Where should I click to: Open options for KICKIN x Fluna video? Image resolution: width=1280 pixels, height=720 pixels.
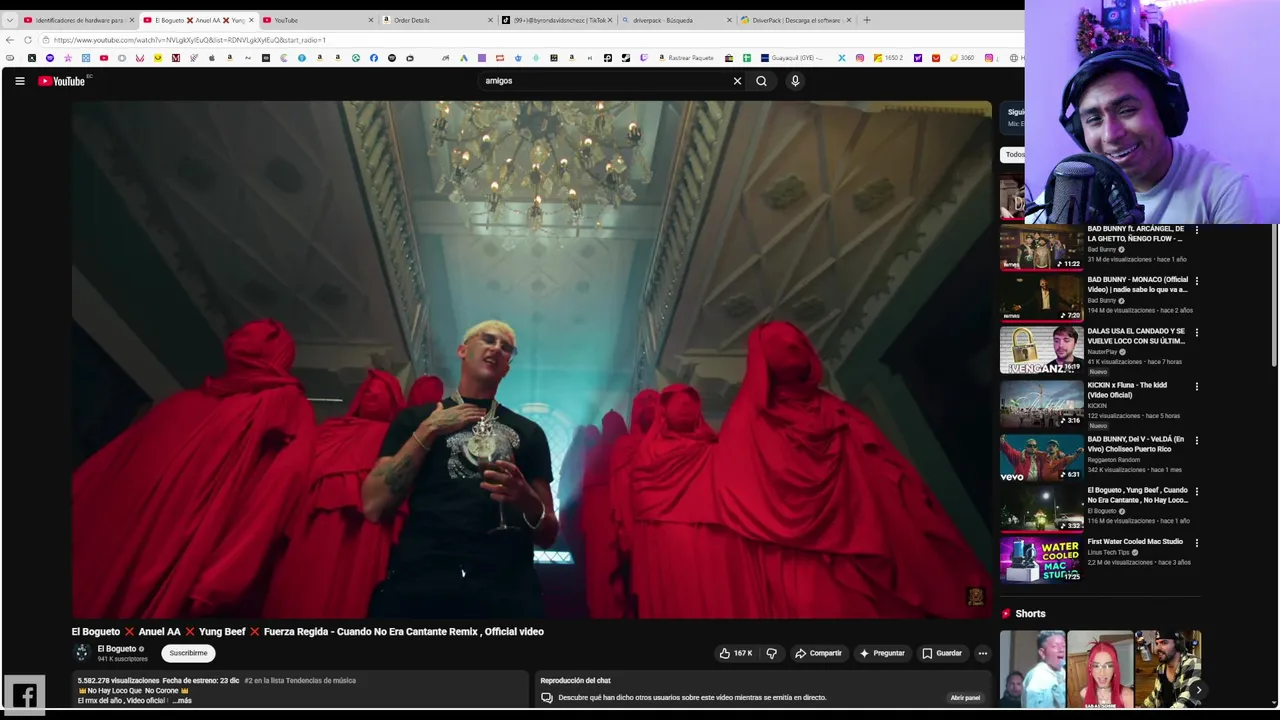coord(1196,386)
